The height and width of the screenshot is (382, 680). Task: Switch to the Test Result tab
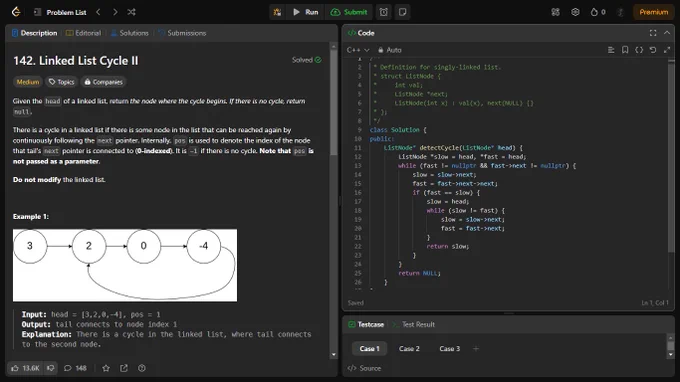(x=414, y=324)
